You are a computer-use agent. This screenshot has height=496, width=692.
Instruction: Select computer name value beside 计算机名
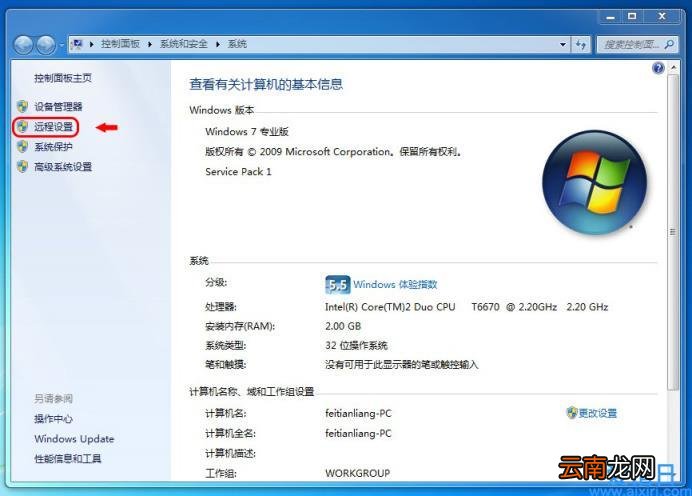pos(358,413)
